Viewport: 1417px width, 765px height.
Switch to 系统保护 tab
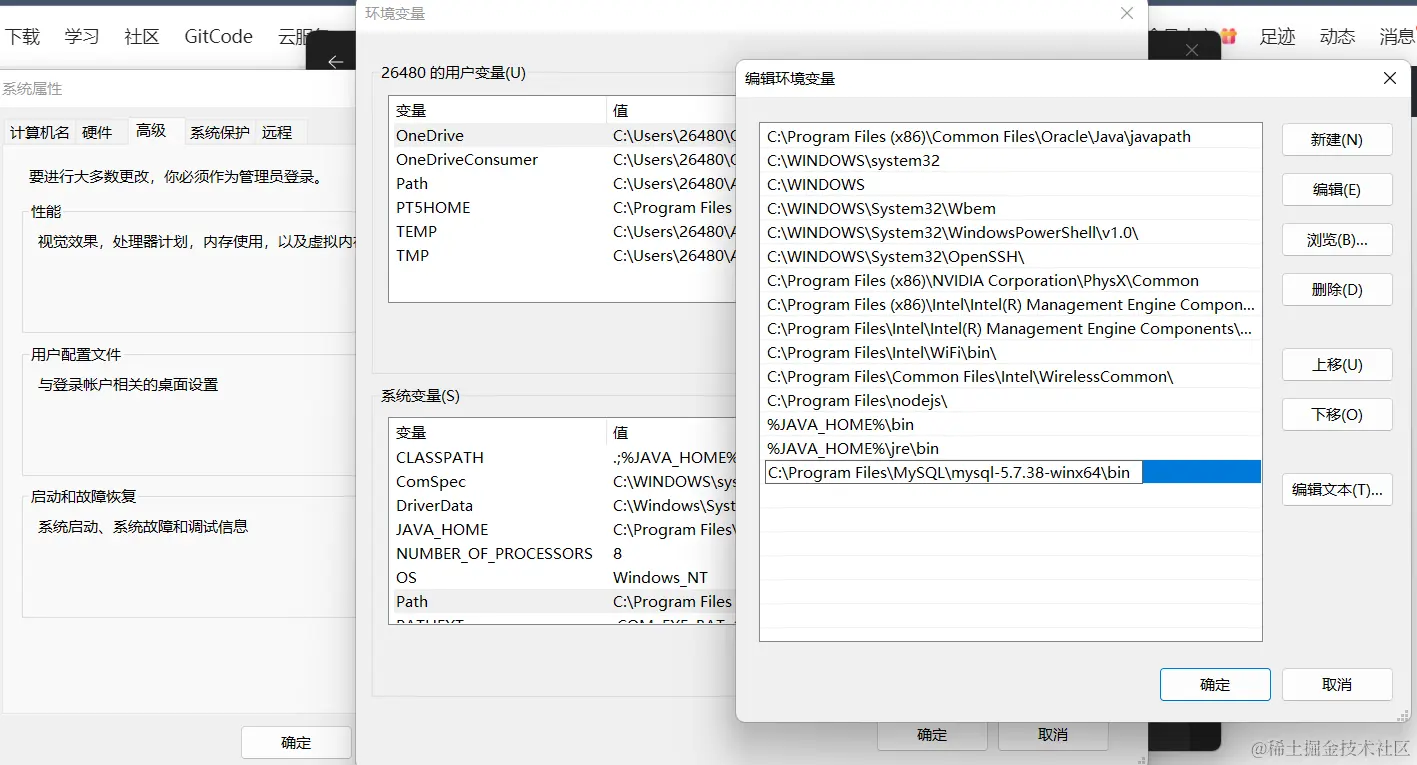[x=220, y=132]
